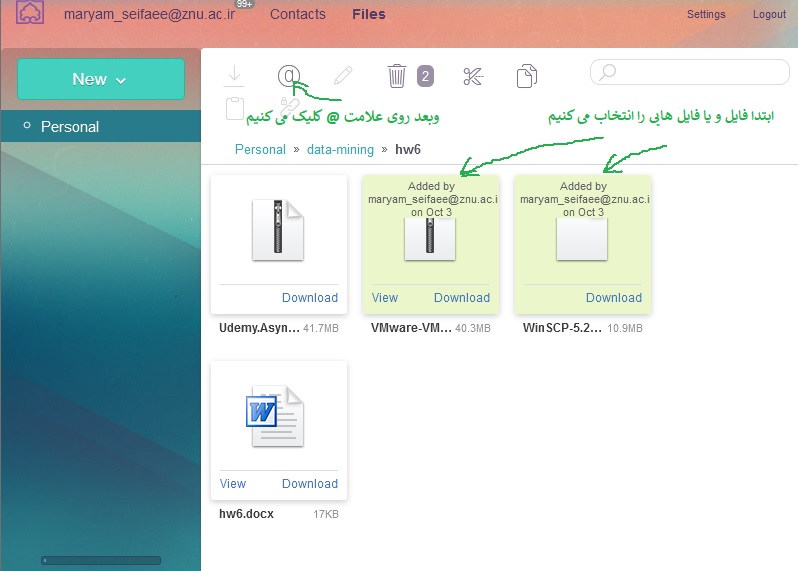Download the VMware-VM... file
Screen dimensions: 800x571
[x=462, y=297]
